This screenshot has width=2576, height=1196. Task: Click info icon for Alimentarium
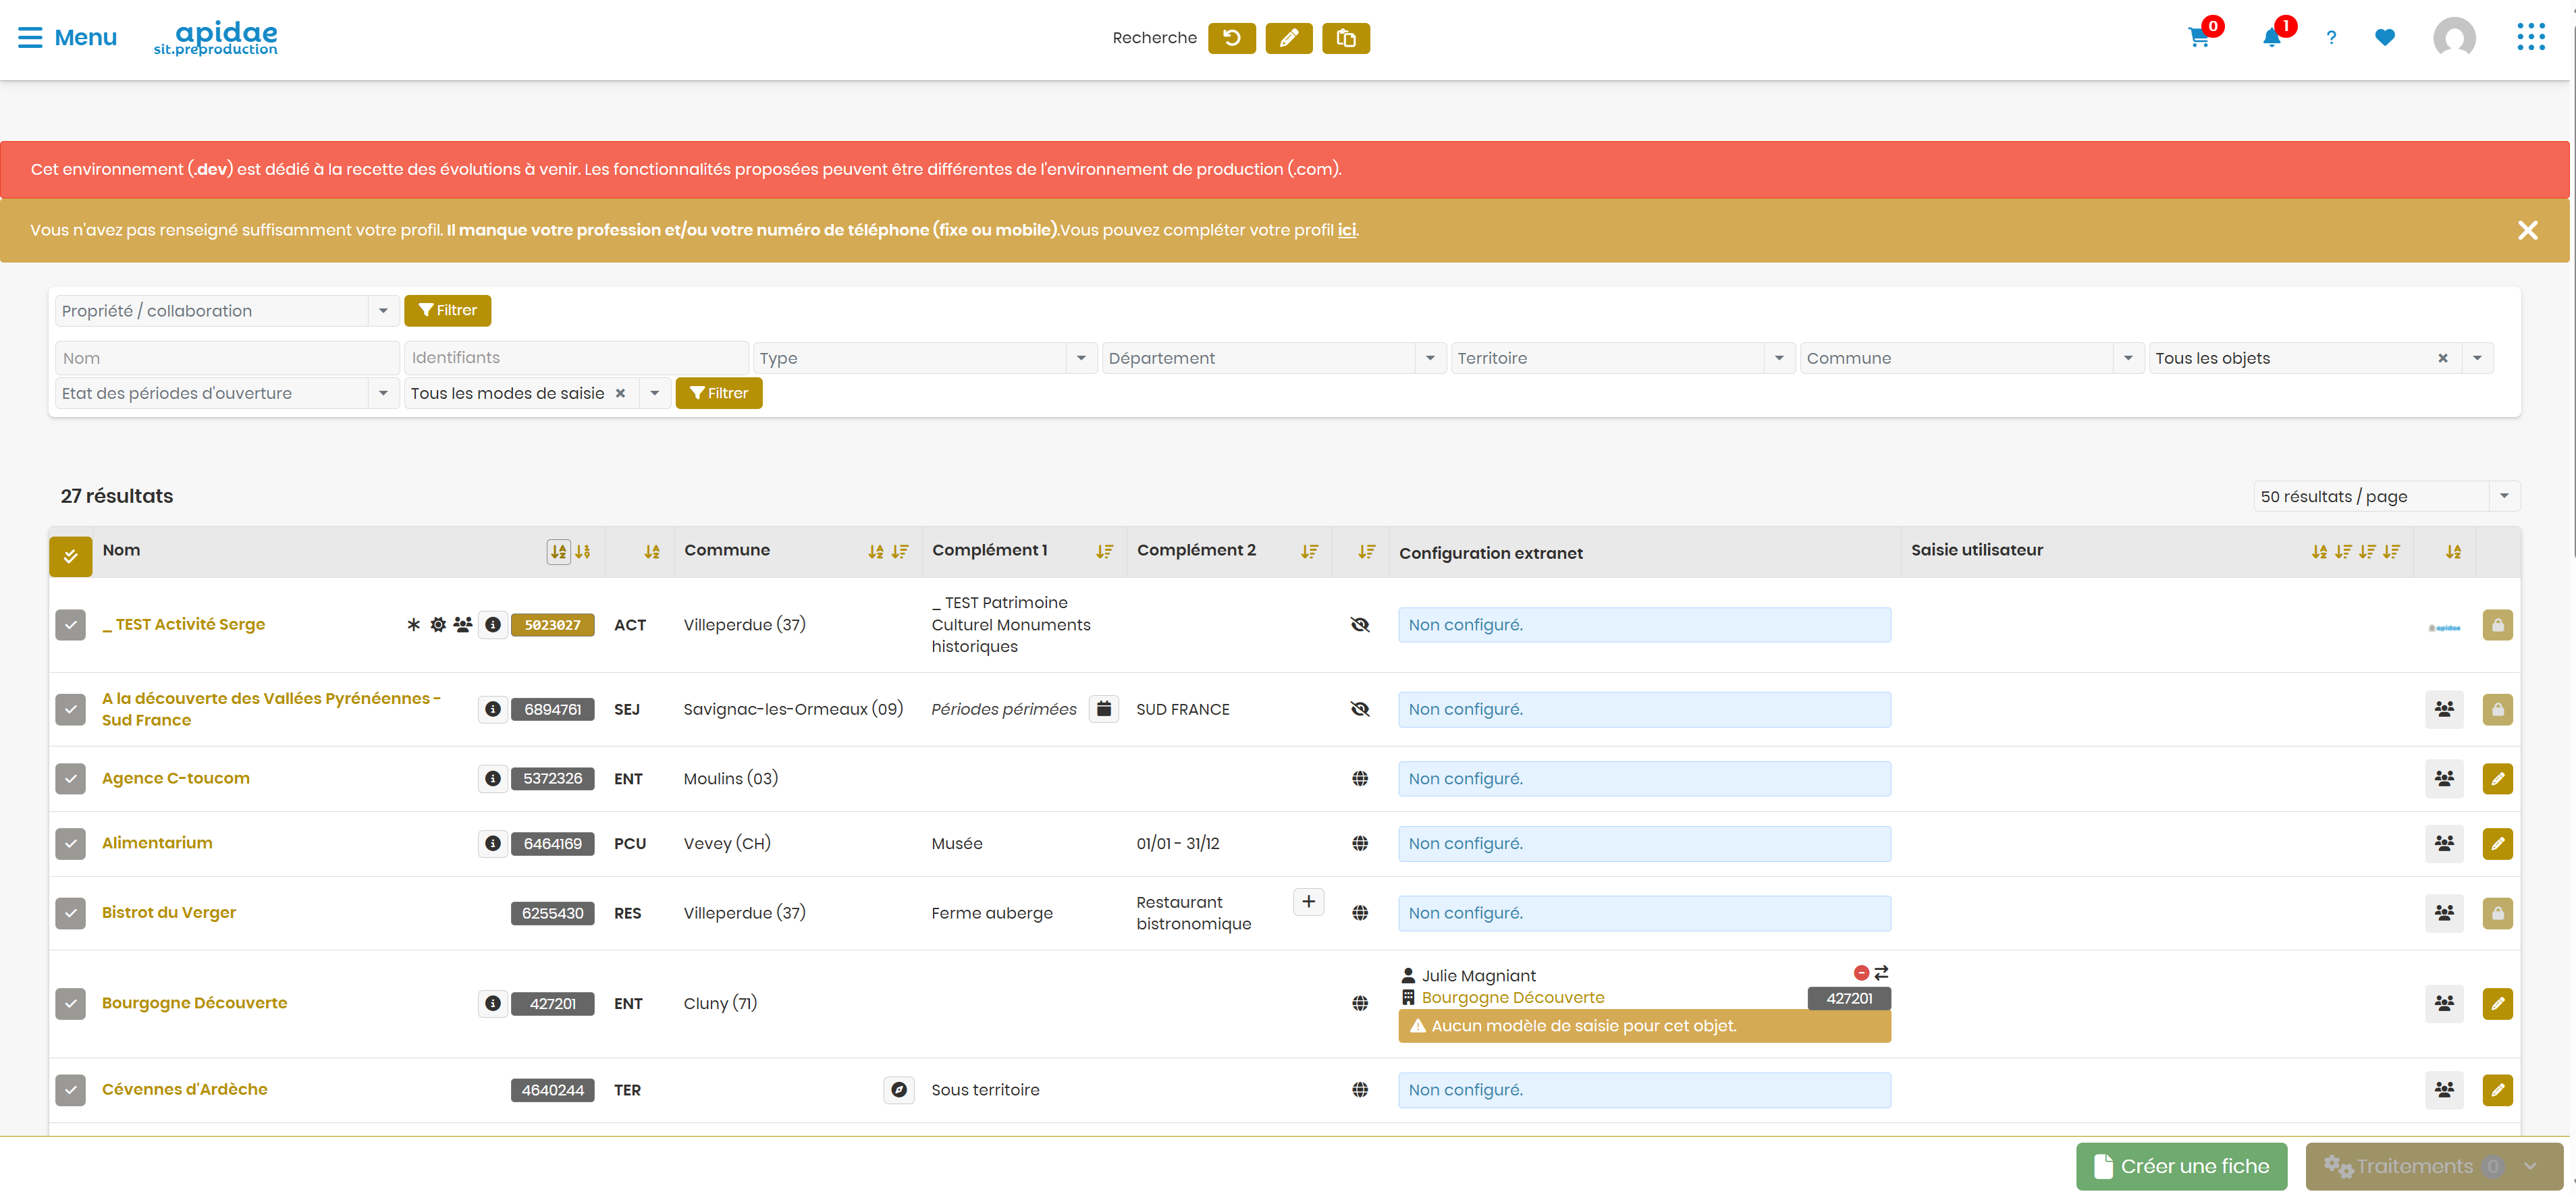coord(492,843)
